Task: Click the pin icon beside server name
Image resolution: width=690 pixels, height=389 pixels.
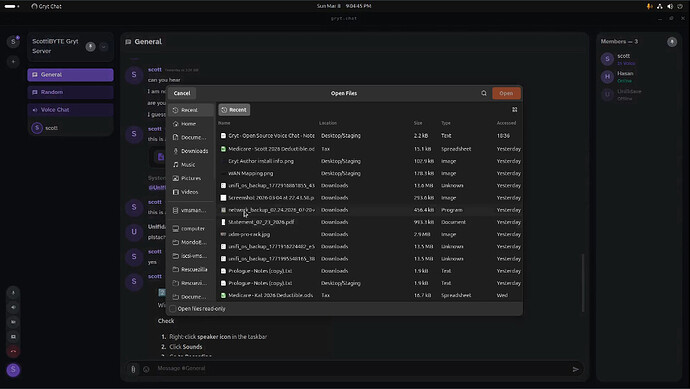Action: pos(91,47)
